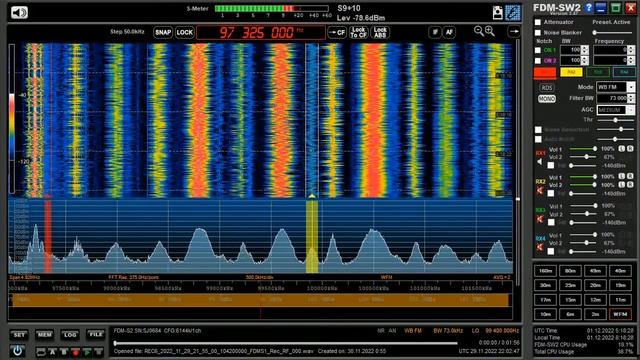Enable the Auto Notch checkbox

coord(538,140)
